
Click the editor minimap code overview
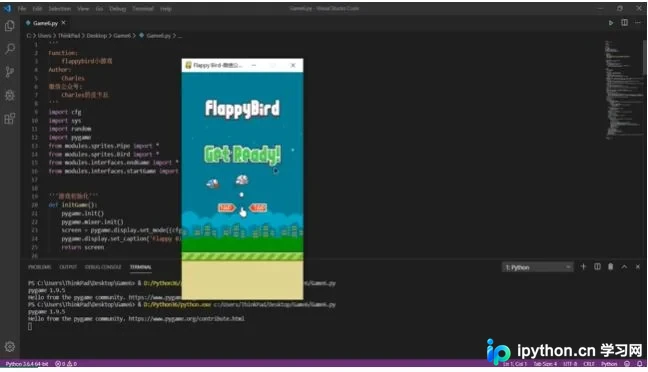pos(624,89)
